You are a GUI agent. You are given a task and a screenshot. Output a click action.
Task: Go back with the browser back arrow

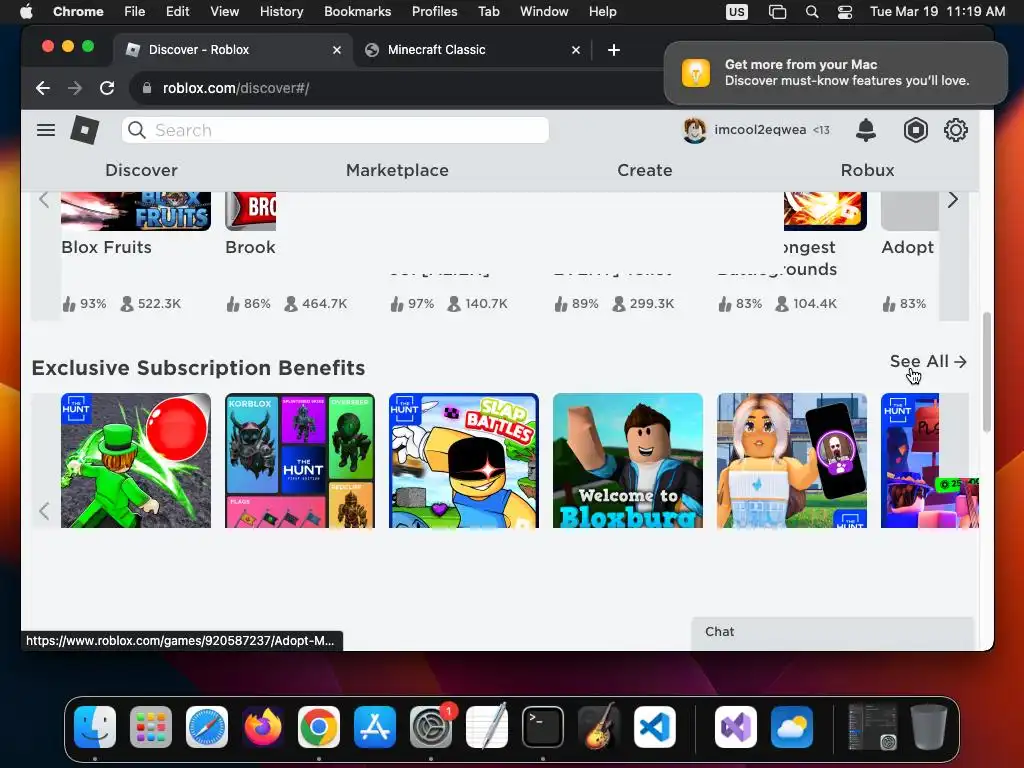(x=43, y=88)
